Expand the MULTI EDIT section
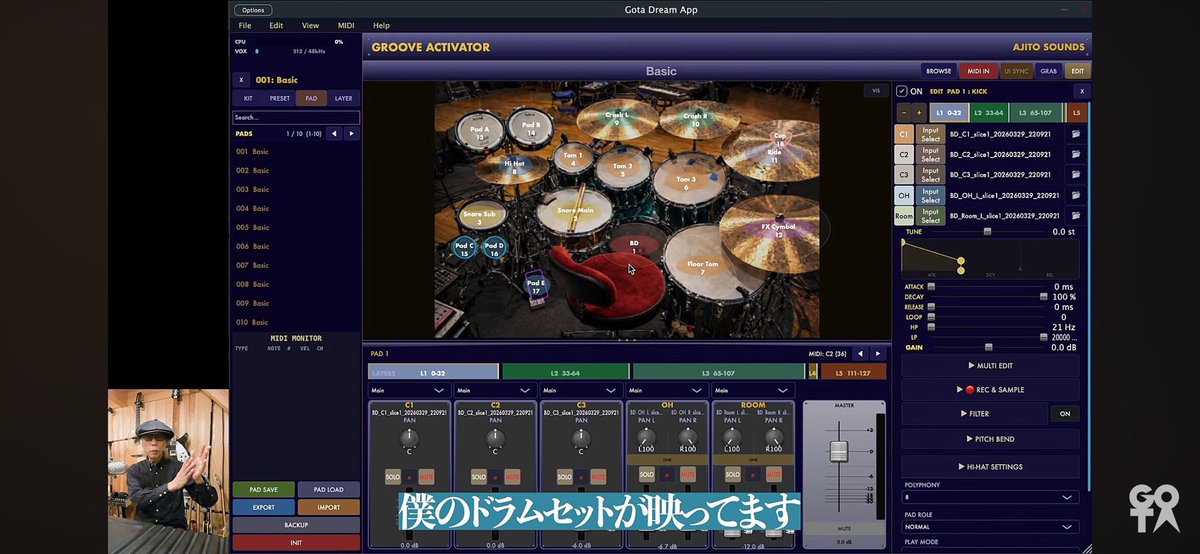 coord(990,366)
